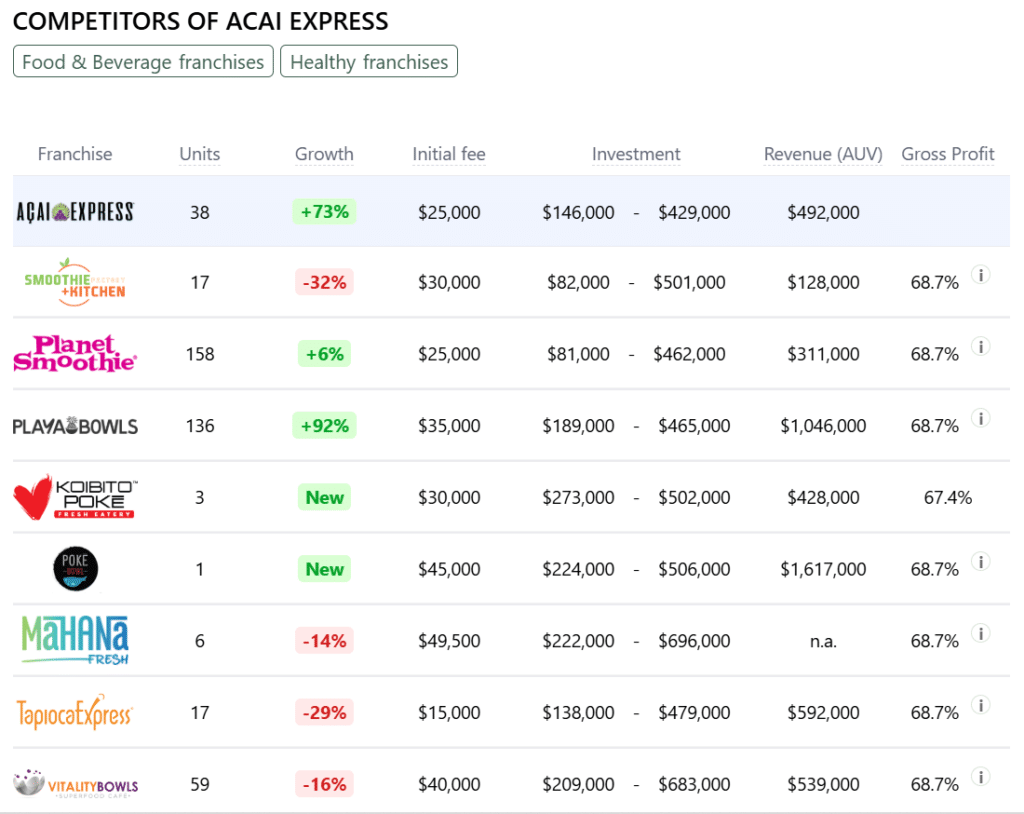Screen dimensions: 1024x814
Task: Click the $273,000 investment minimum
Action: (578, 498)
